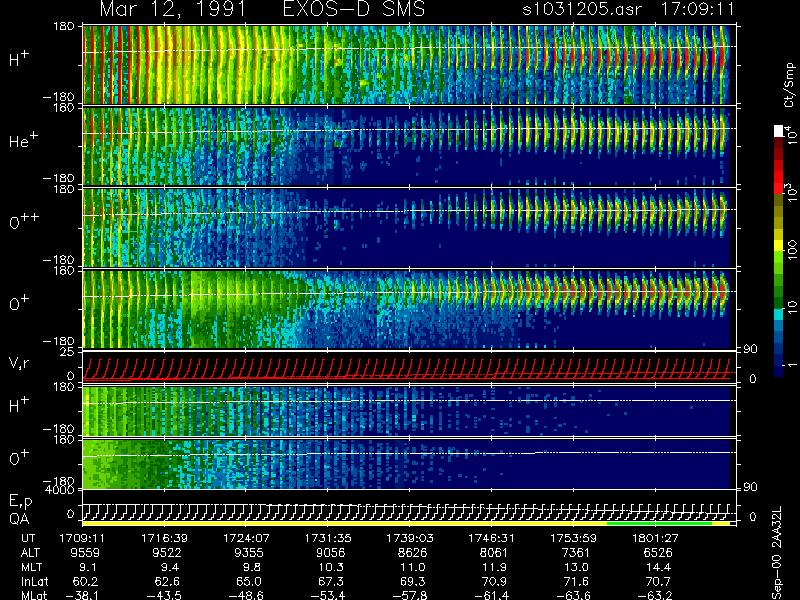Image resolution: width=800 pixels, height=600 pixels.
Task: Click the altitude value '6526'
Action: tap(657, 553)
